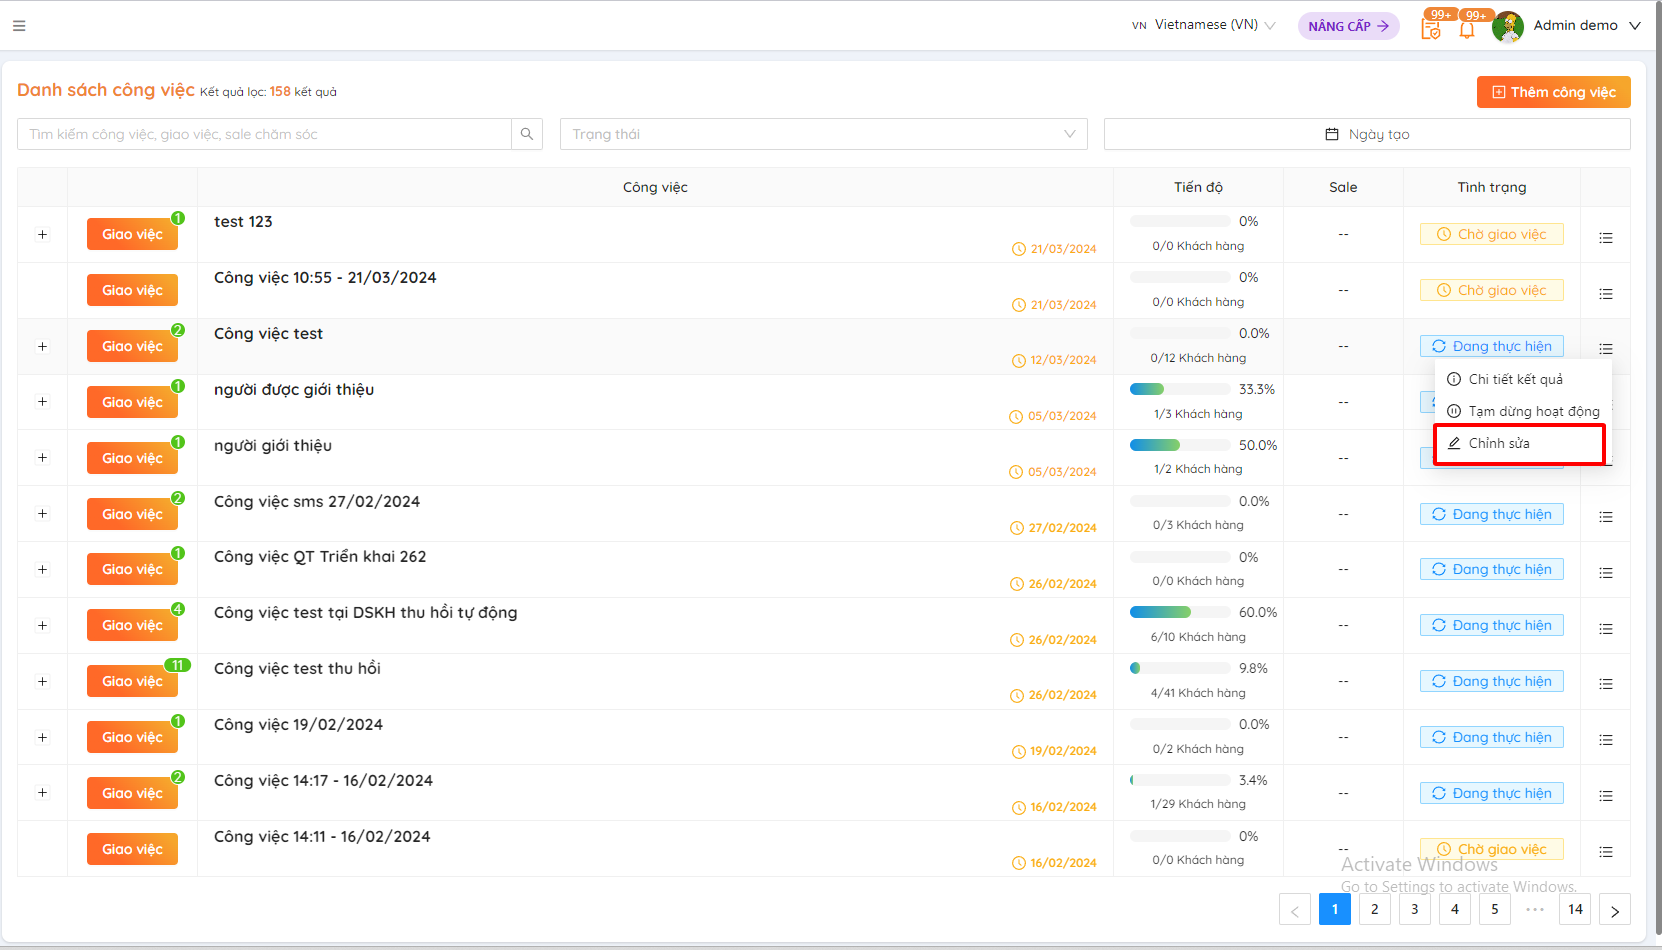Open actions menu for Công việc test thu hồi
The image size is (1662, 950).
coord(1606,684)
